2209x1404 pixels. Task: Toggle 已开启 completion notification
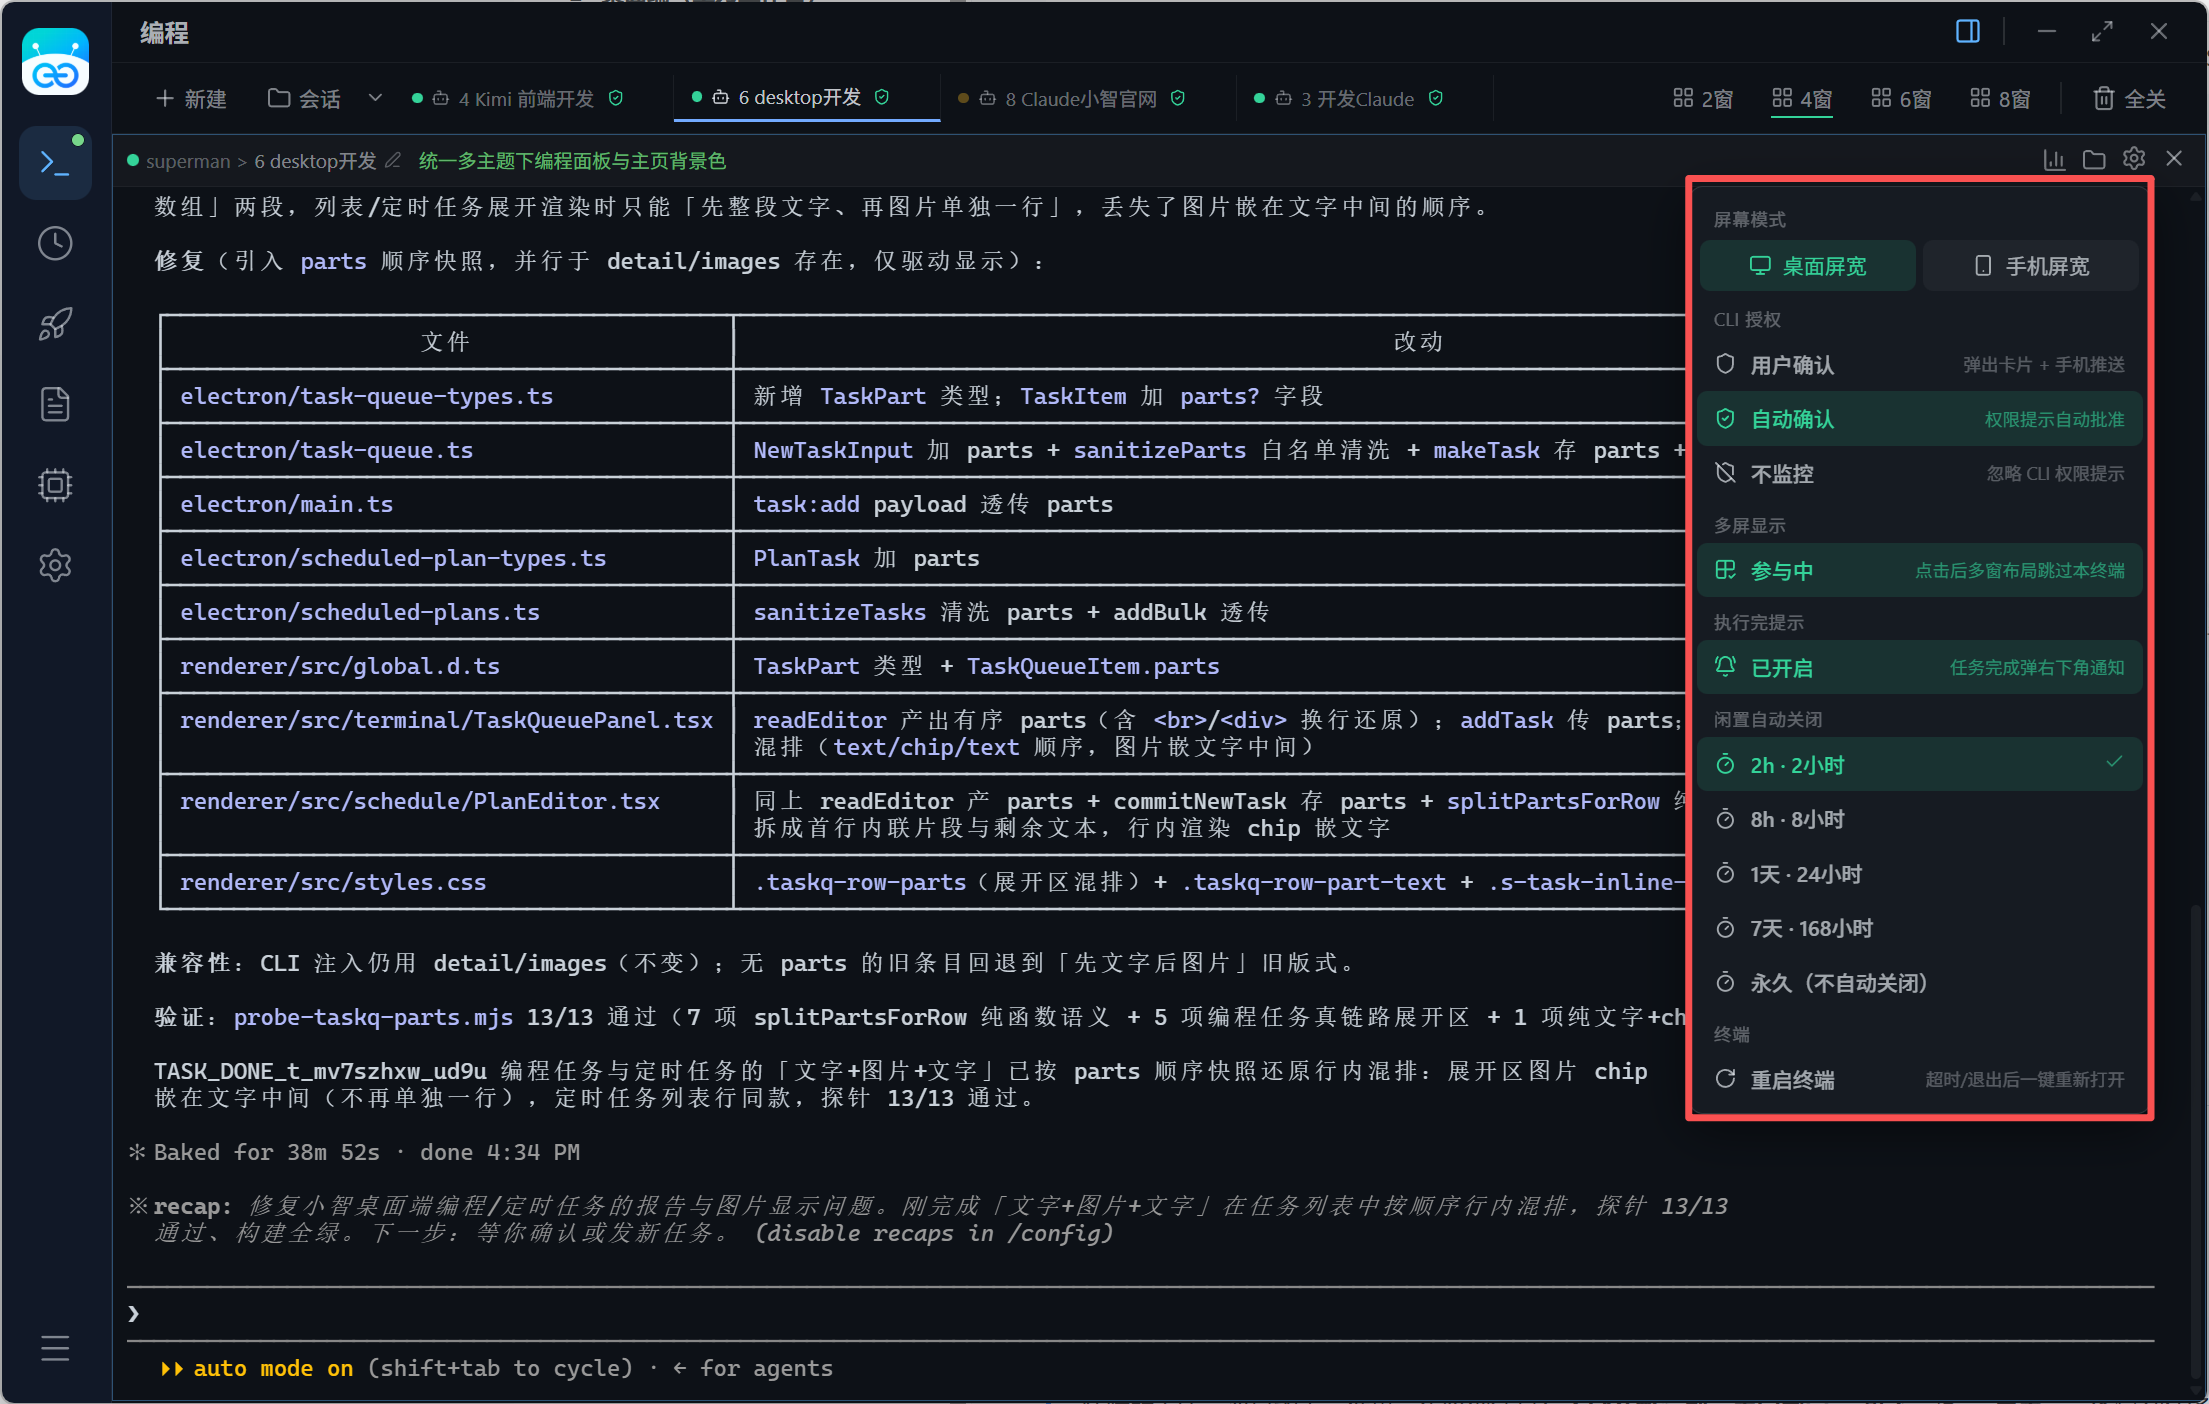[1920, 668]
